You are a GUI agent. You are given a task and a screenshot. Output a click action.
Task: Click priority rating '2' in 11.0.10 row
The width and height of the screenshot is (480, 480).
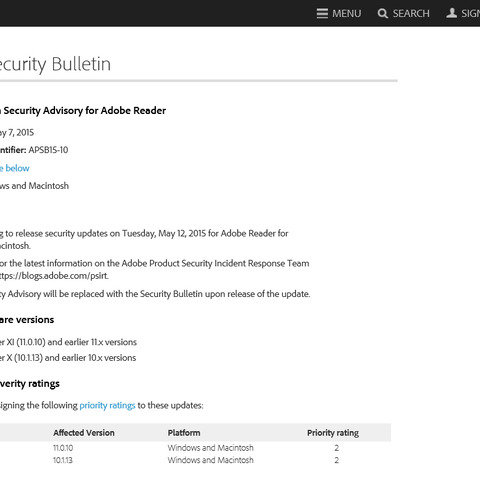tap(337, 448)
